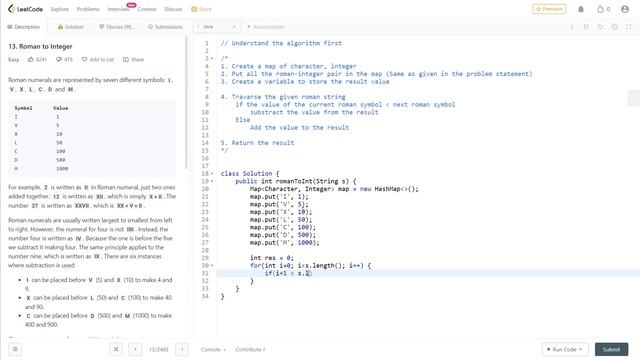Click the description panel scrollbar
The height and width of the screenshot is (360, 640).
coord(186,102)
